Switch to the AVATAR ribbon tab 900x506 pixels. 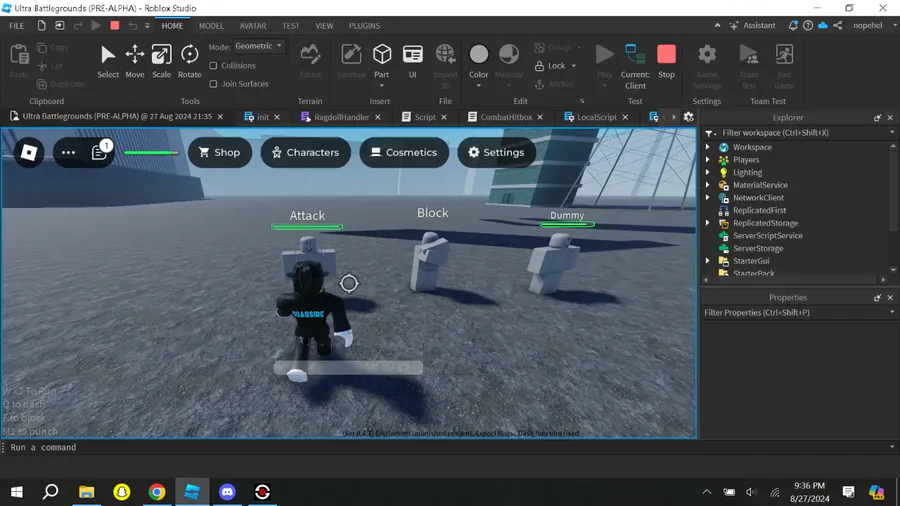tap(253, 26)
